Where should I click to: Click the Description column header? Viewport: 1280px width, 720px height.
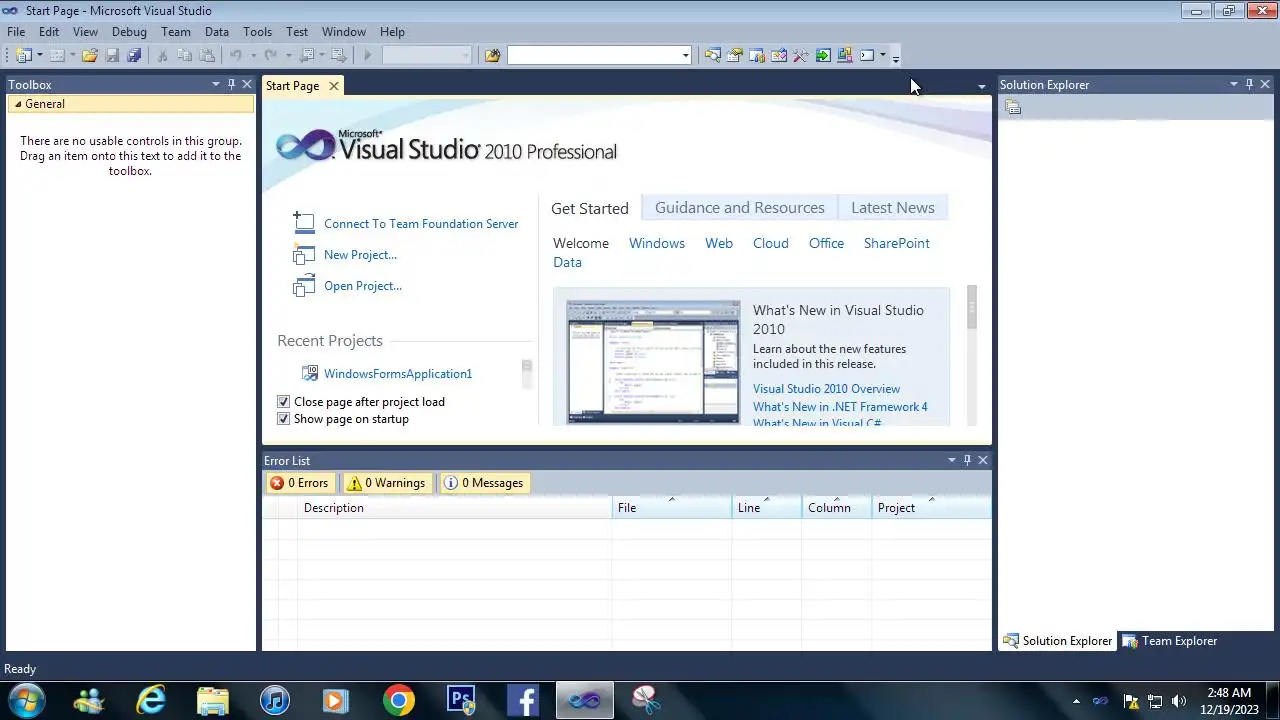(x=454, y=508)
